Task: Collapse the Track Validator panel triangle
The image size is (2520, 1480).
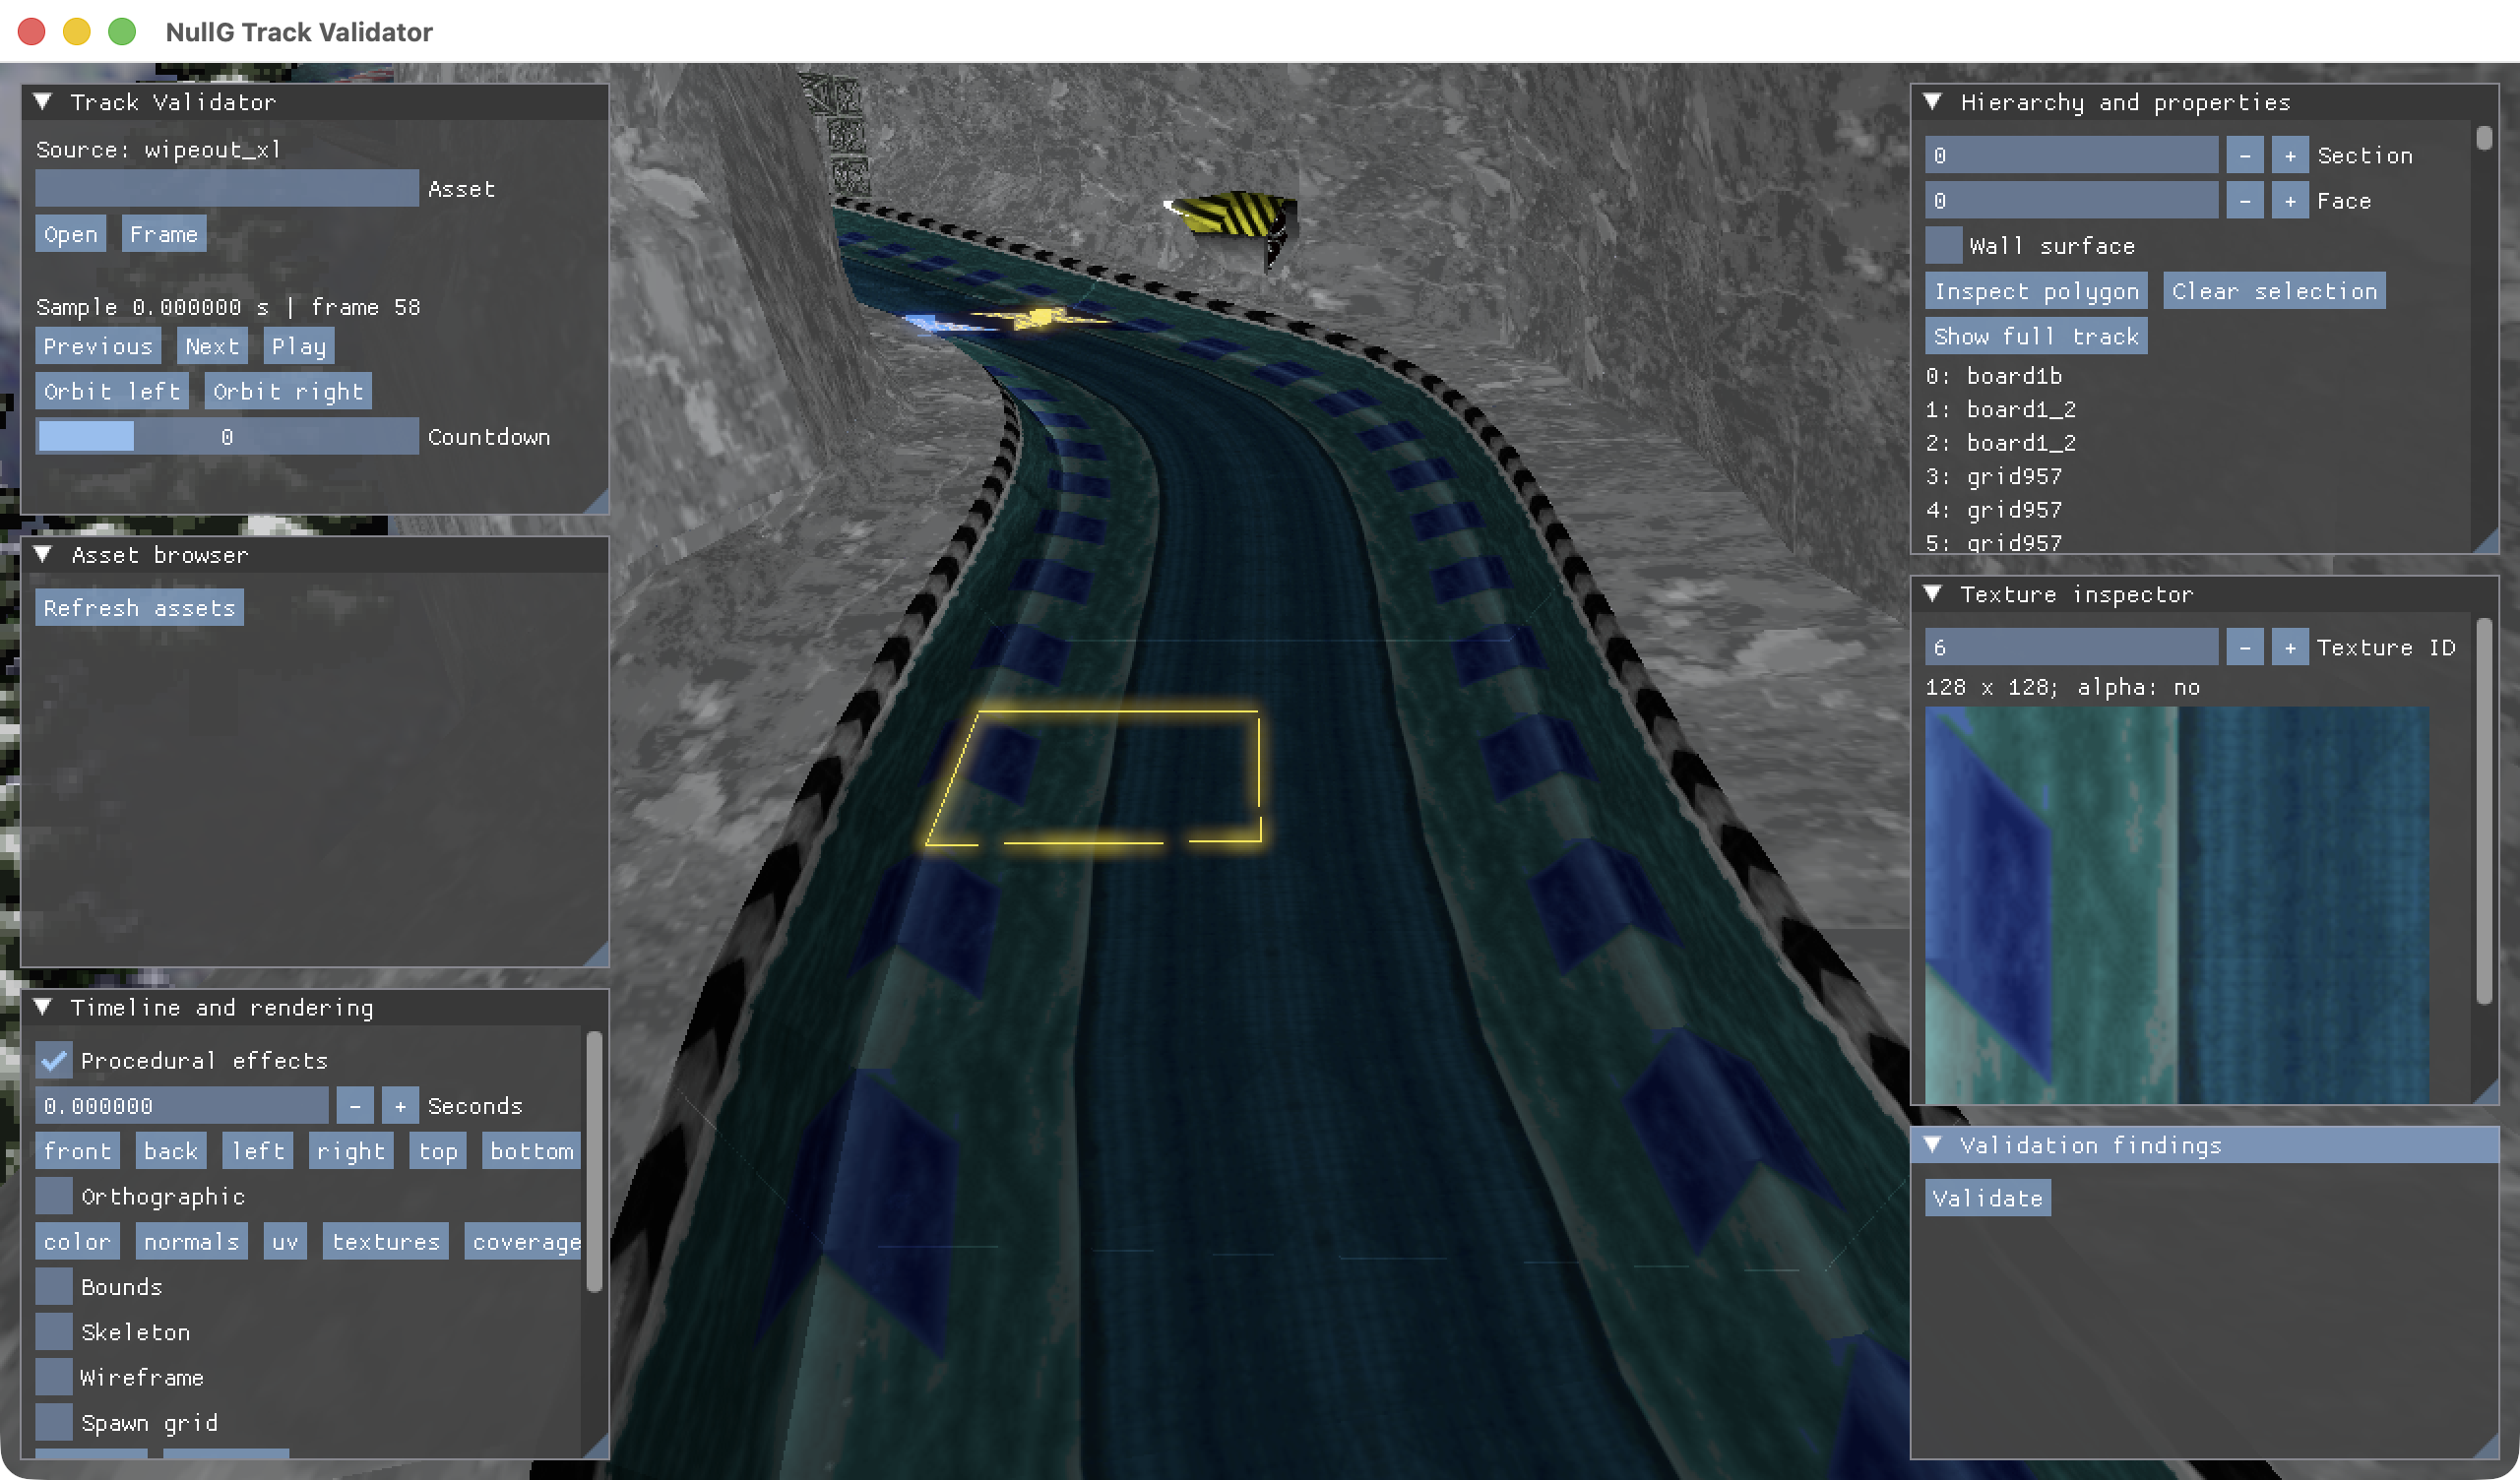Action: pyautogui.click(x=43, y=102)
